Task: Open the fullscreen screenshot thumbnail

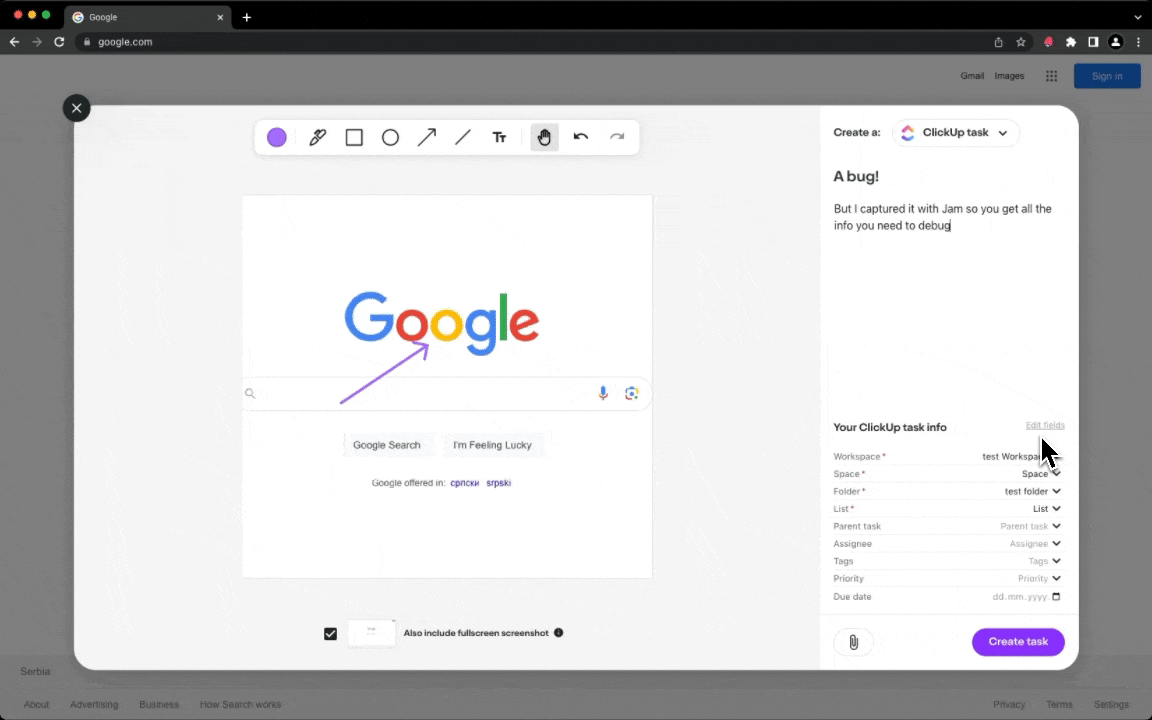Action: (372, 633)
